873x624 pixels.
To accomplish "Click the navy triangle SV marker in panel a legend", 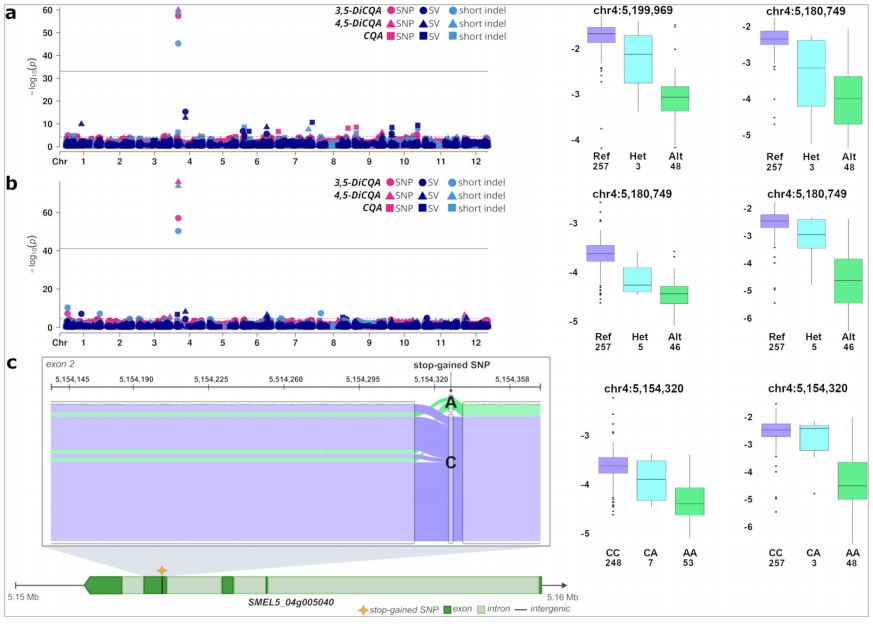I will (x=424, y=25).
